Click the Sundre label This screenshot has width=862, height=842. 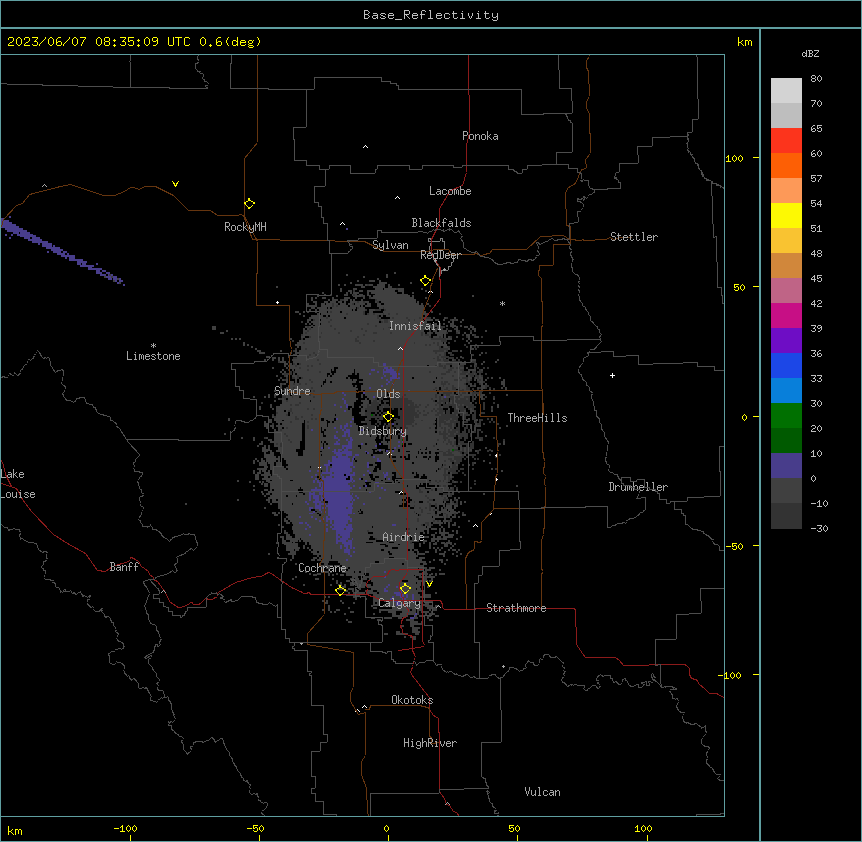click(292, 391)
